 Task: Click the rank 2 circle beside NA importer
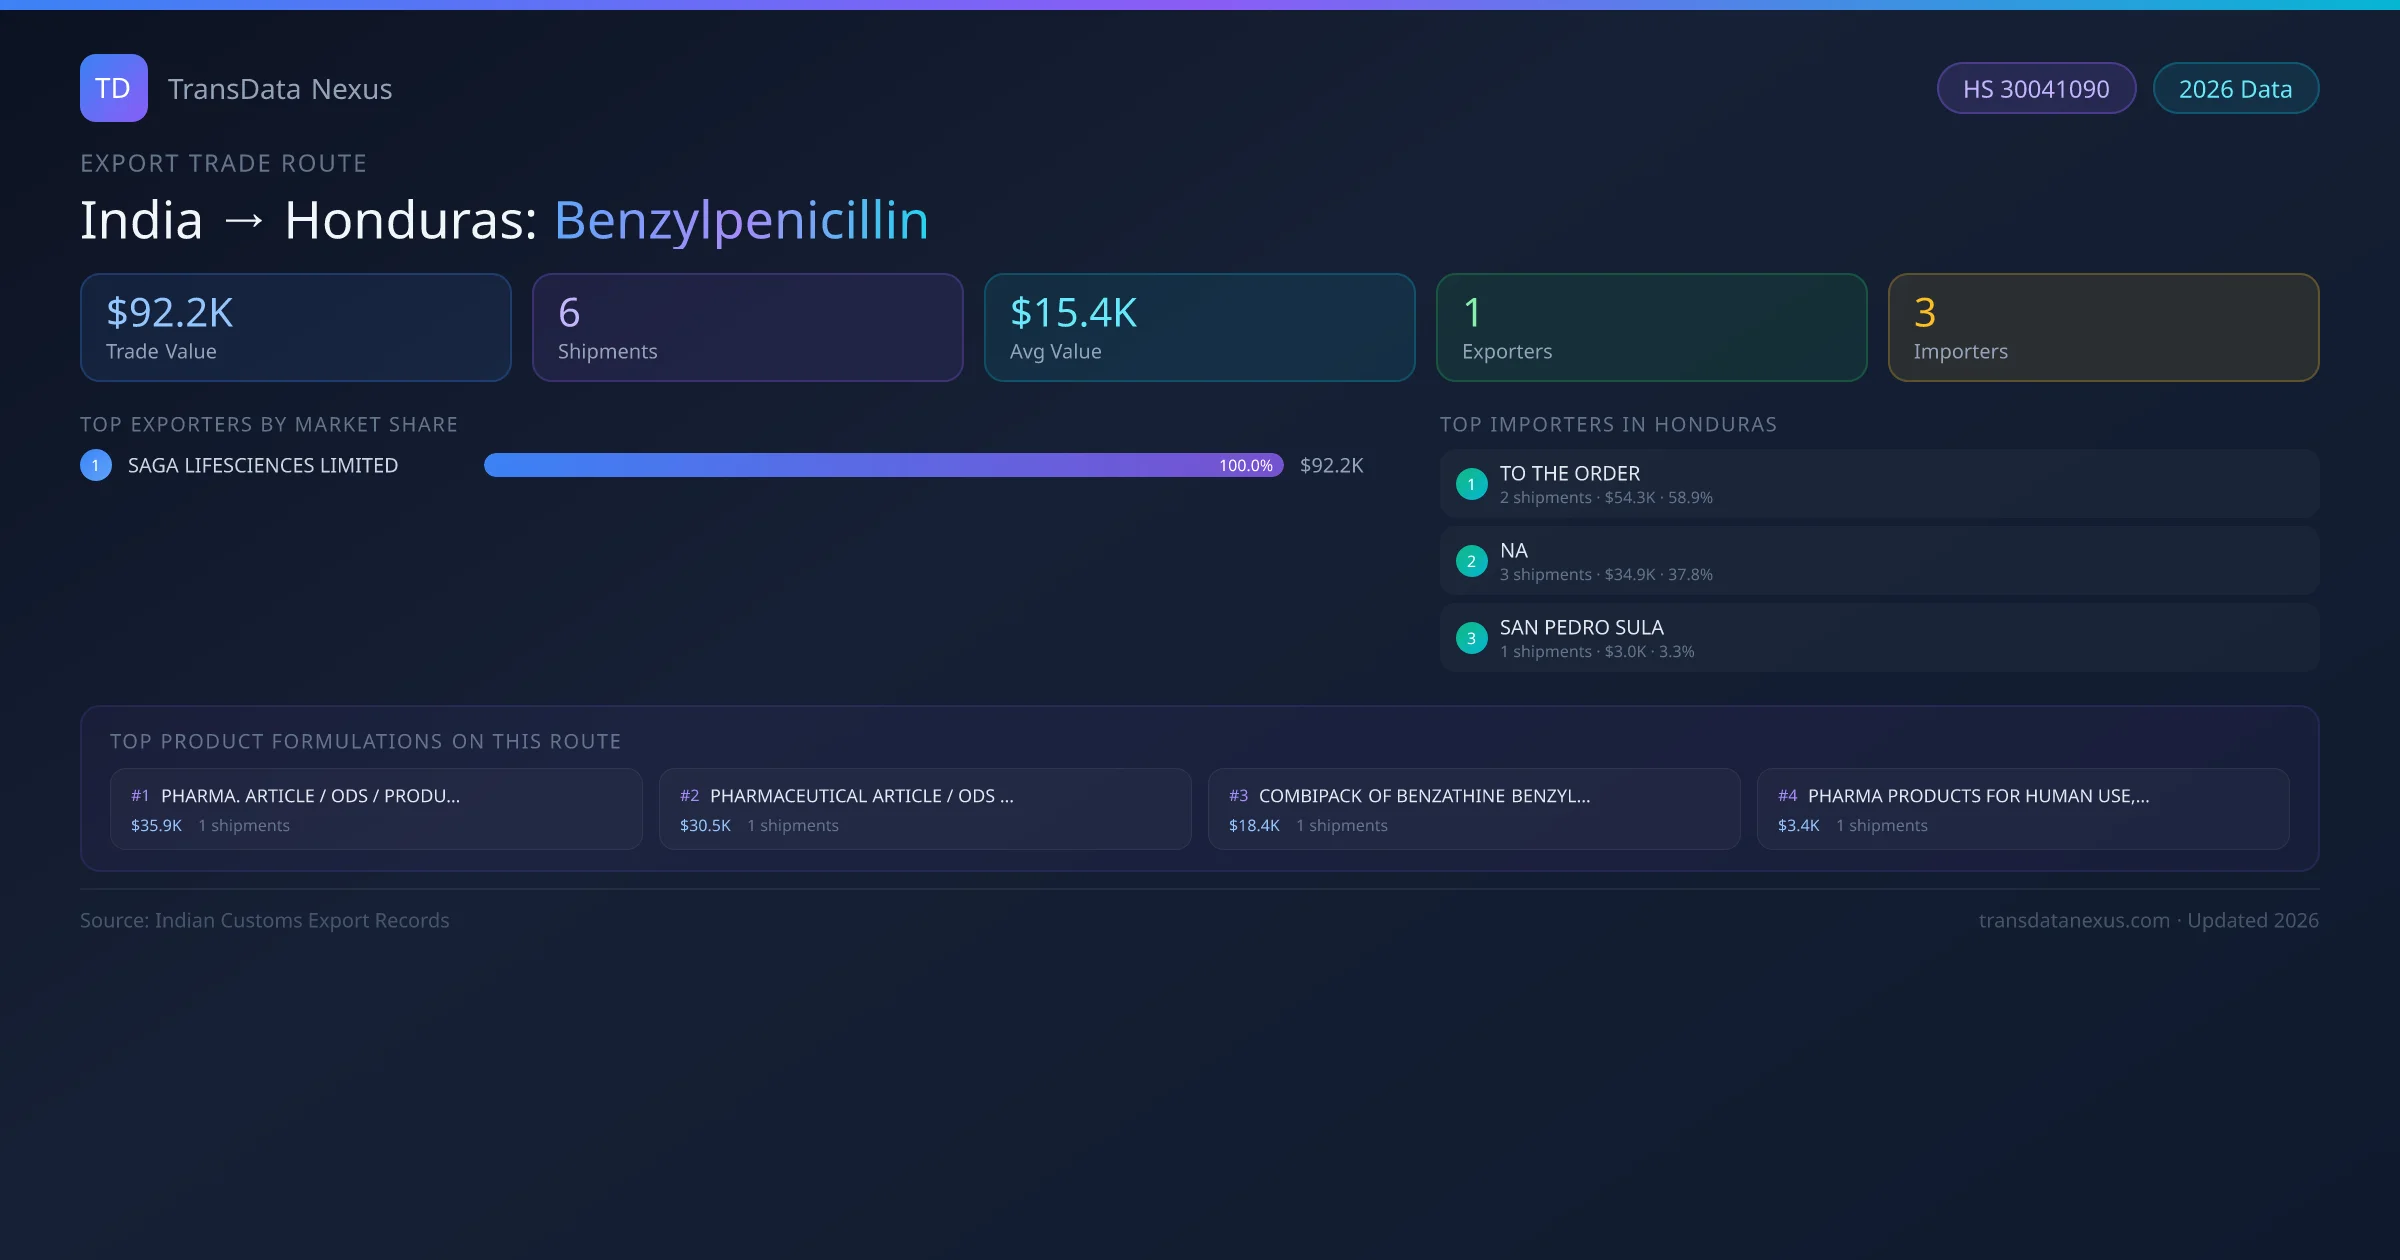point(1471,562)
